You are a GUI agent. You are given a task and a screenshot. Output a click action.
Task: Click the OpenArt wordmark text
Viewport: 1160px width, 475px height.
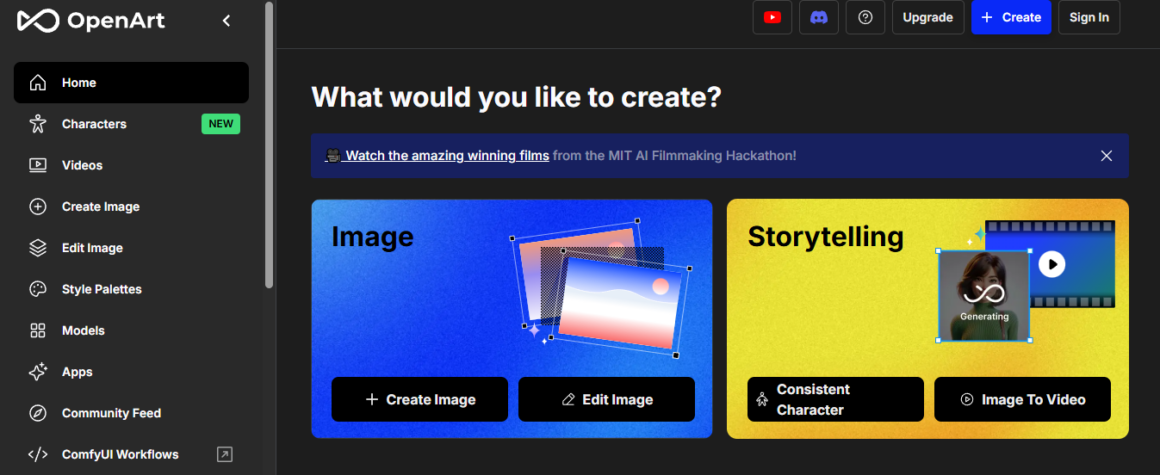coord(116,21)
